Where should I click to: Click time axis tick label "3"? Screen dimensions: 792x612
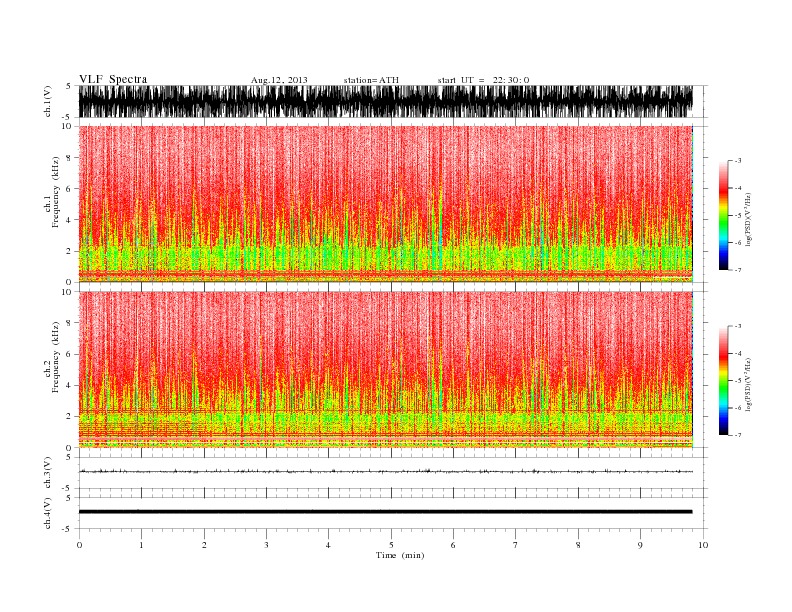tap(266, 545)
